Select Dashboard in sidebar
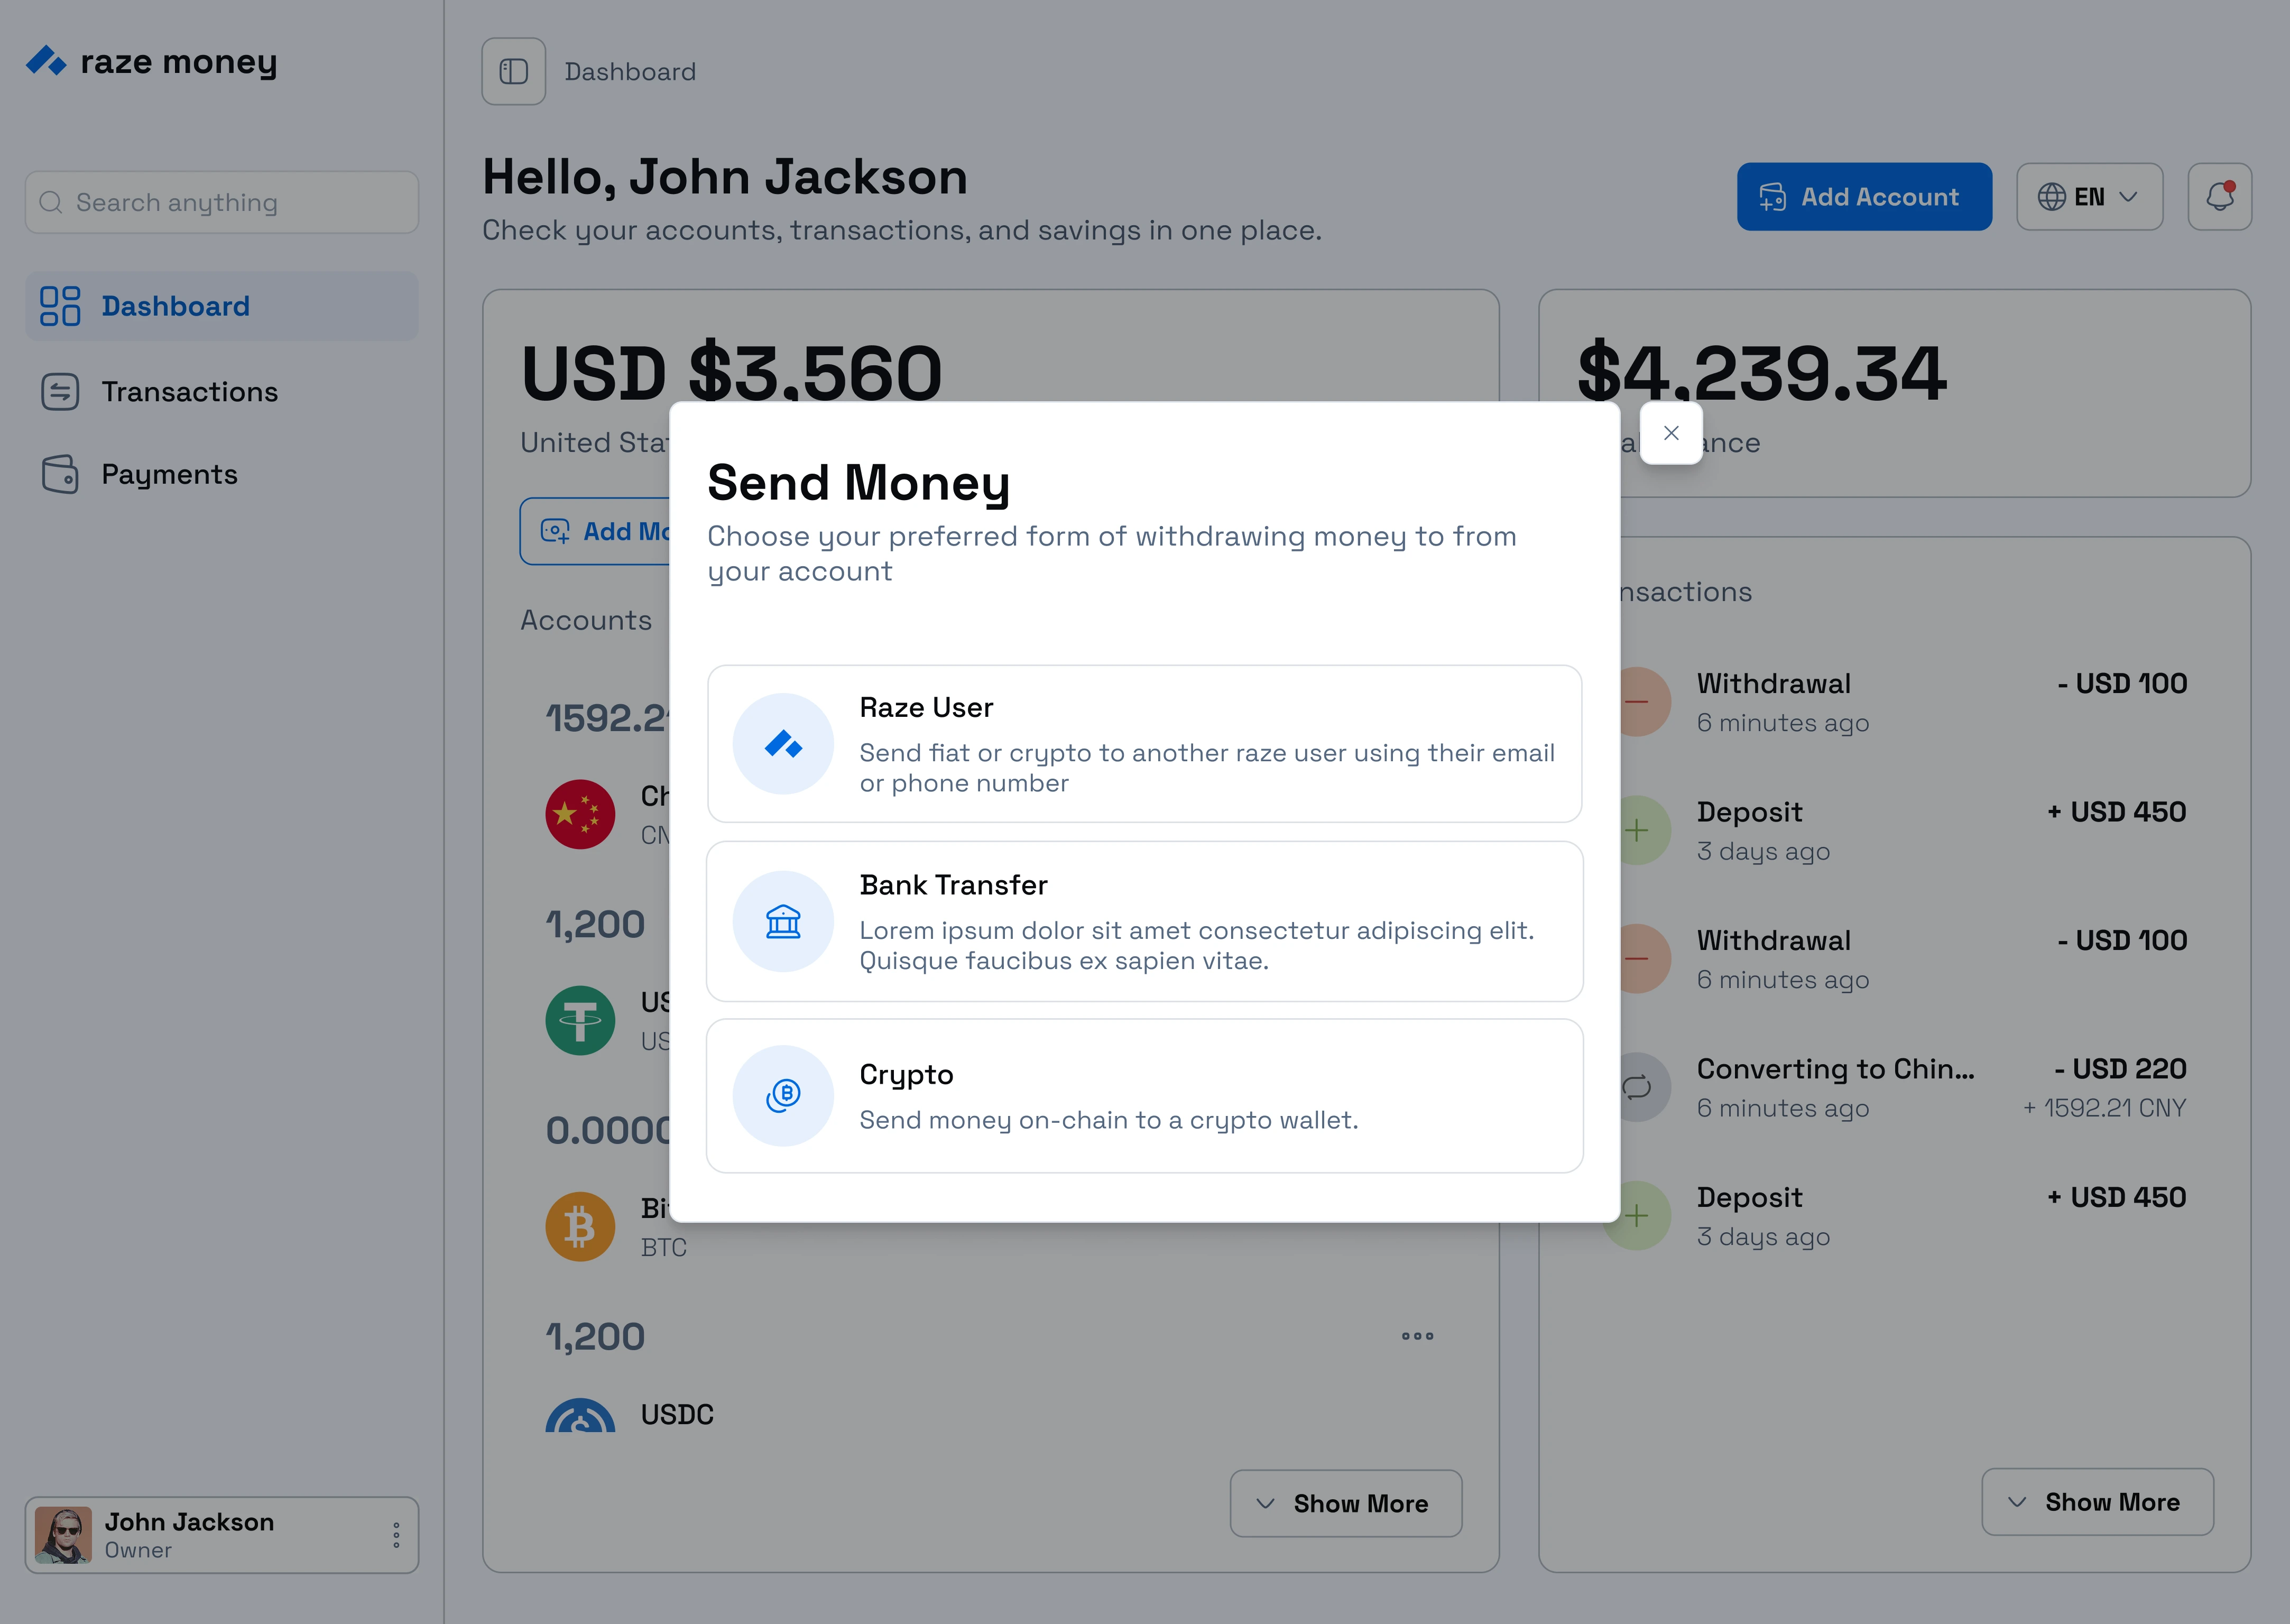2290x1624 pixels. (x=175, y=306)
